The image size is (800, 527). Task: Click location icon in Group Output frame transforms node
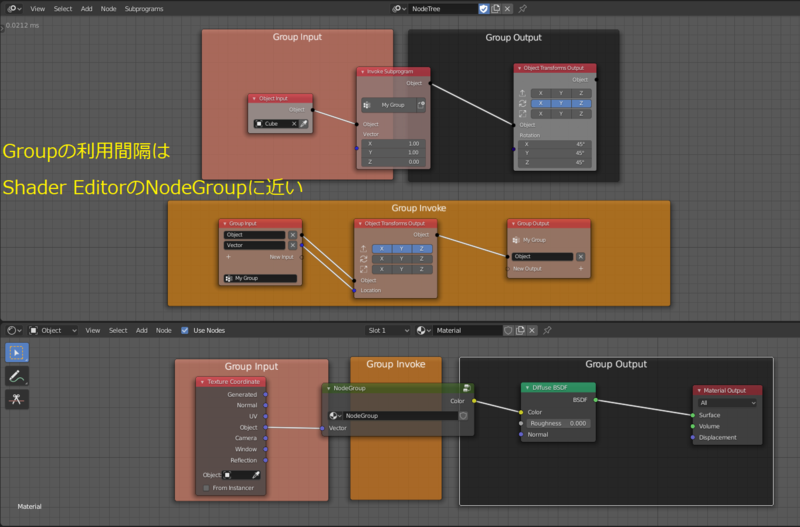pos(522,93)
